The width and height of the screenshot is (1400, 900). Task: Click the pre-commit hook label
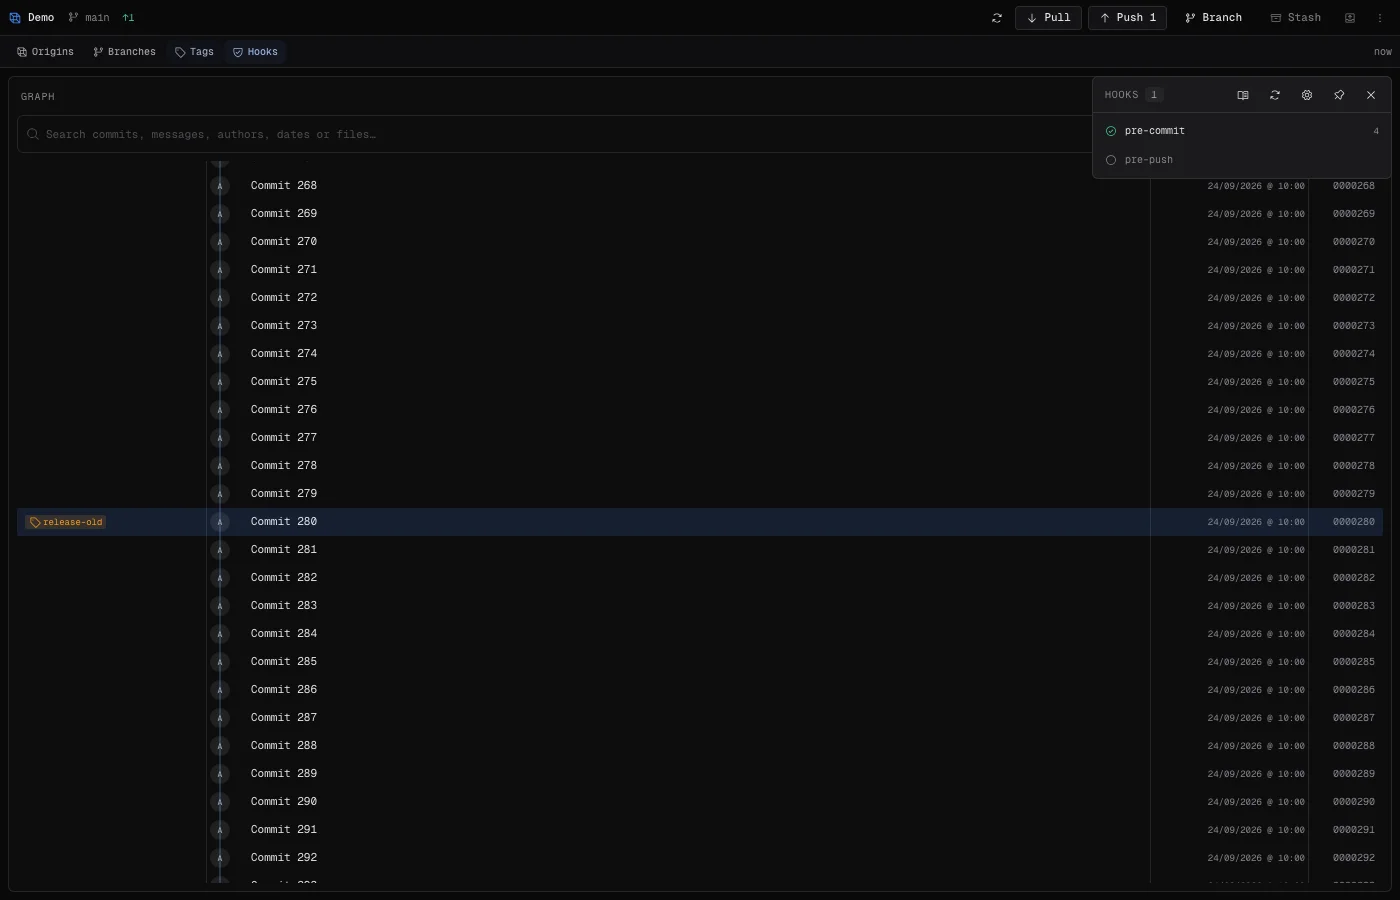coord(1155,131)
